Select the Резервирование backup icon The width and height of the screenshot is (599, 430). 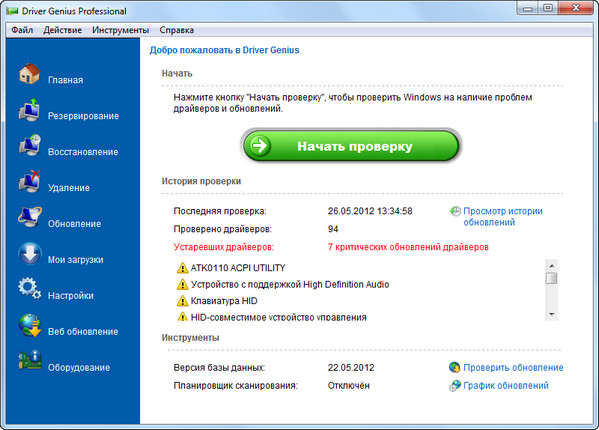click(29, 110)
